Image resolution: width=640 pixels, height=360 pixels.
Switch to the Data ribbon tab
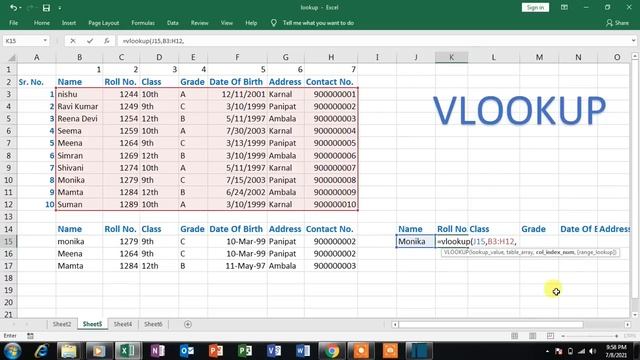pyautogui.click(x=173, y=23)
